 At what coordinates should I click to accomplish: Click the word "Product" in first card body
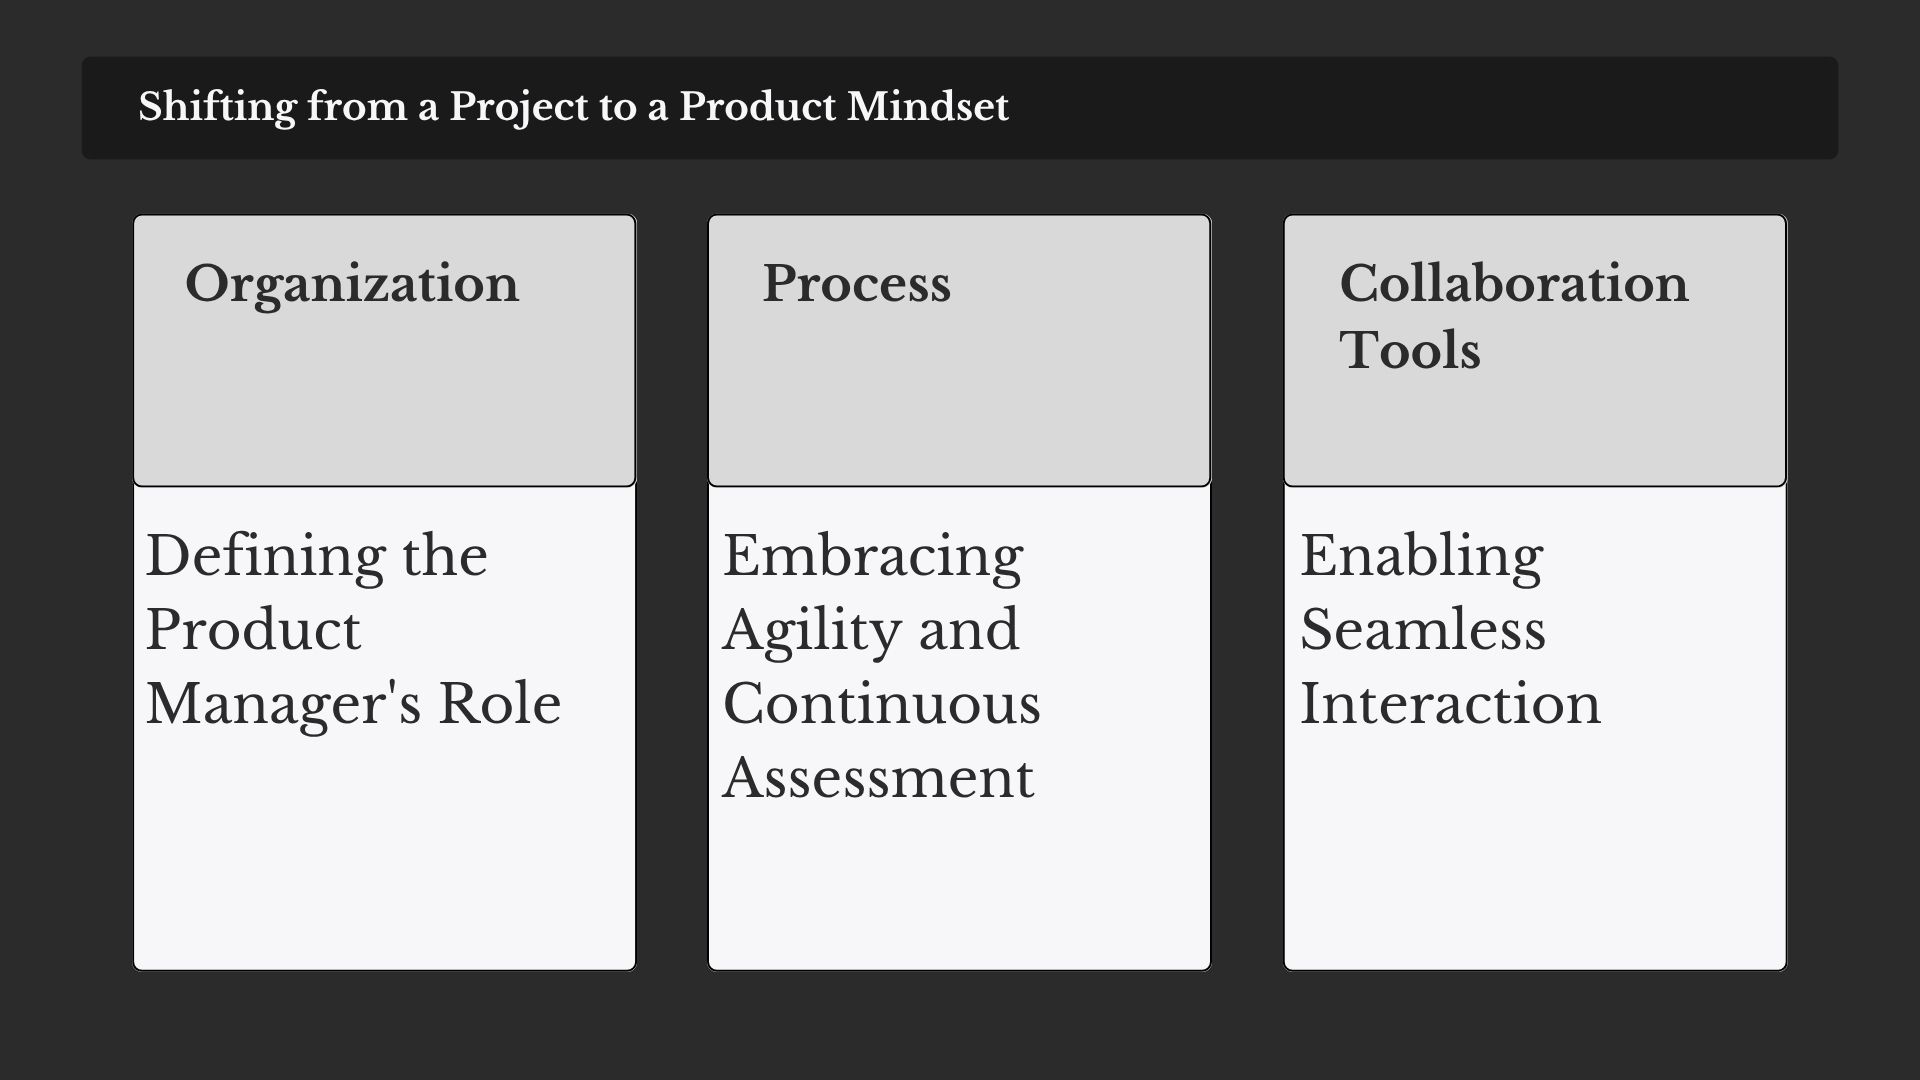coord(253,629)
